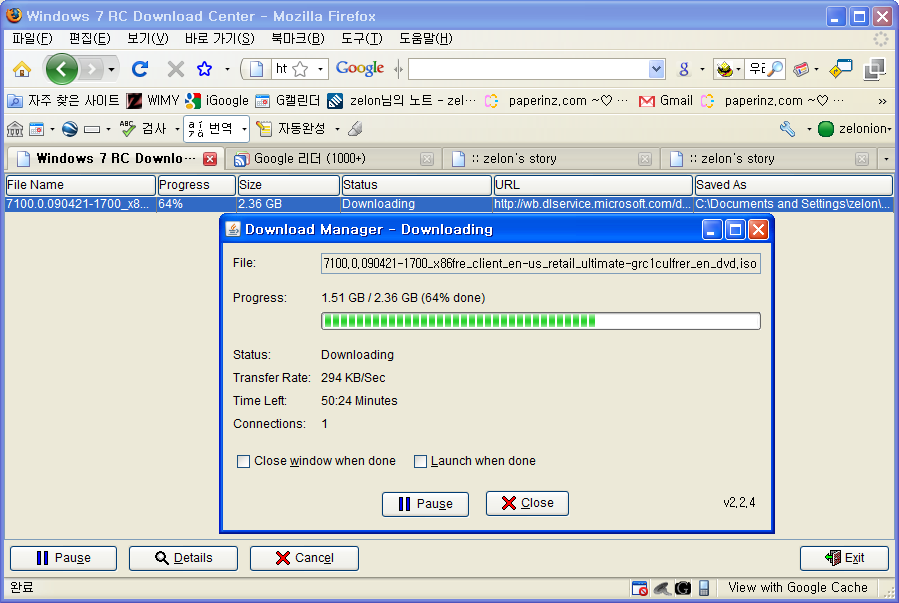This screenshot has height=603, width=899.
Task: Enable 'Close window when done' checkbox
Action: coord(243,461)
